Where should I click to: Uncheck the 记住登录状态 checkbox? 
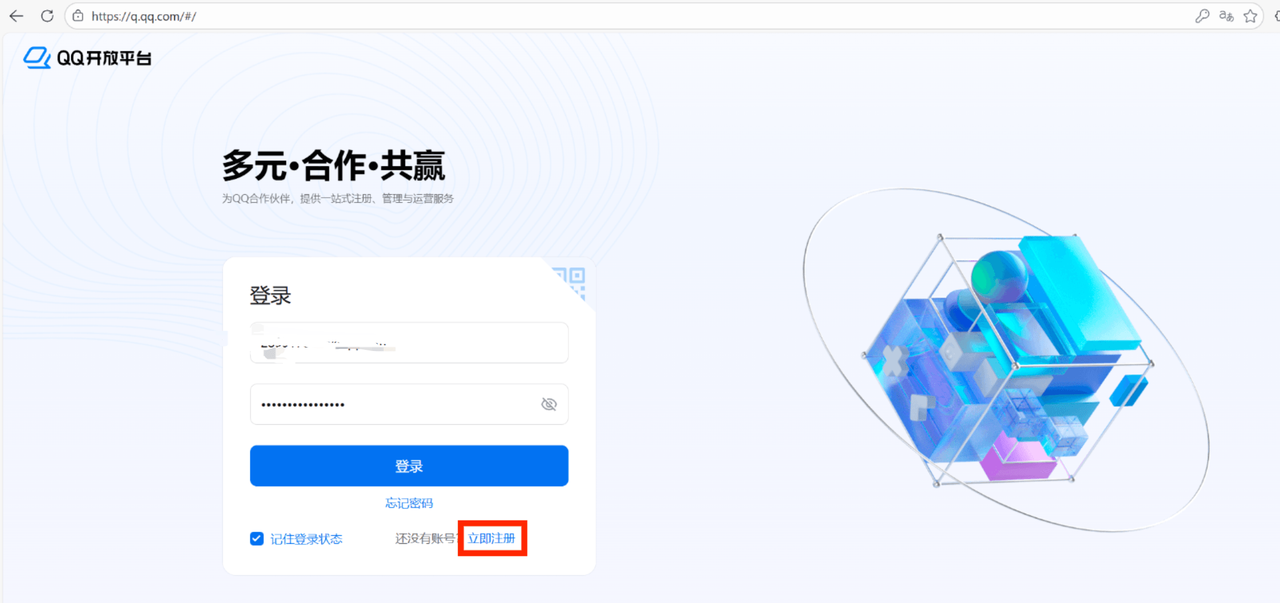(257, 539)
